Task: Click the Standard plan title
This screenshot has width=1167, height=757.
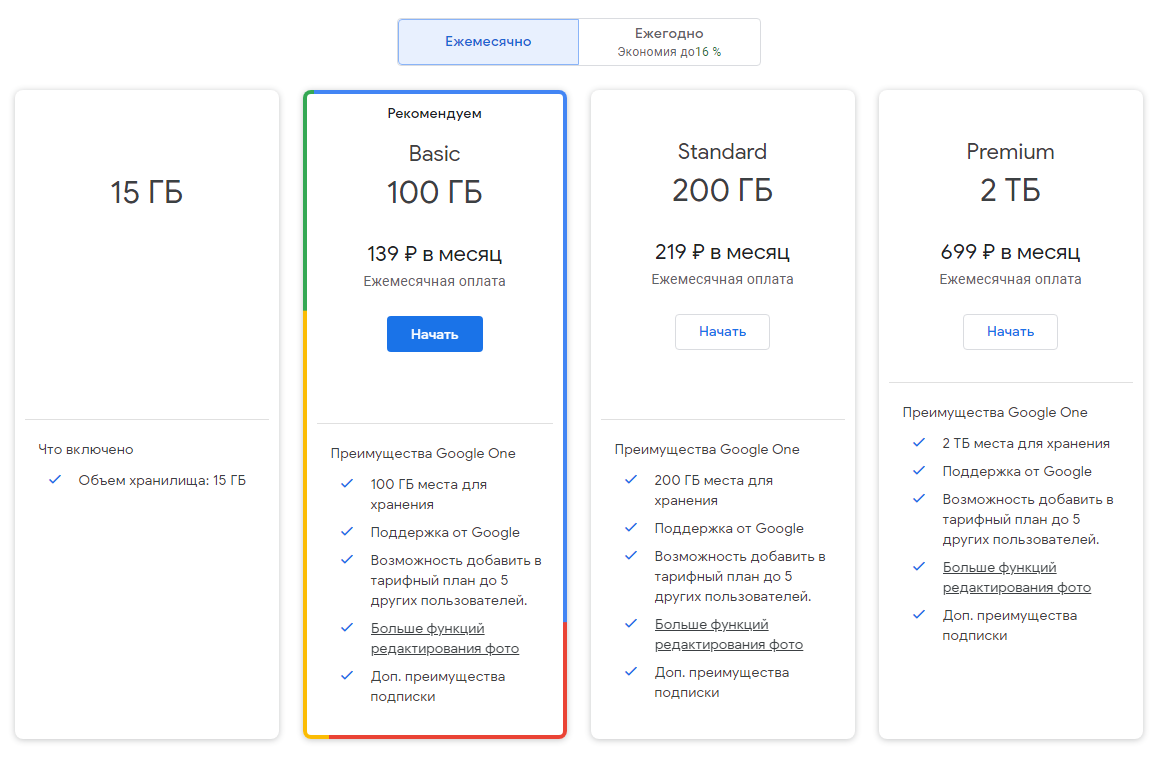Action: tap(722, 152)
